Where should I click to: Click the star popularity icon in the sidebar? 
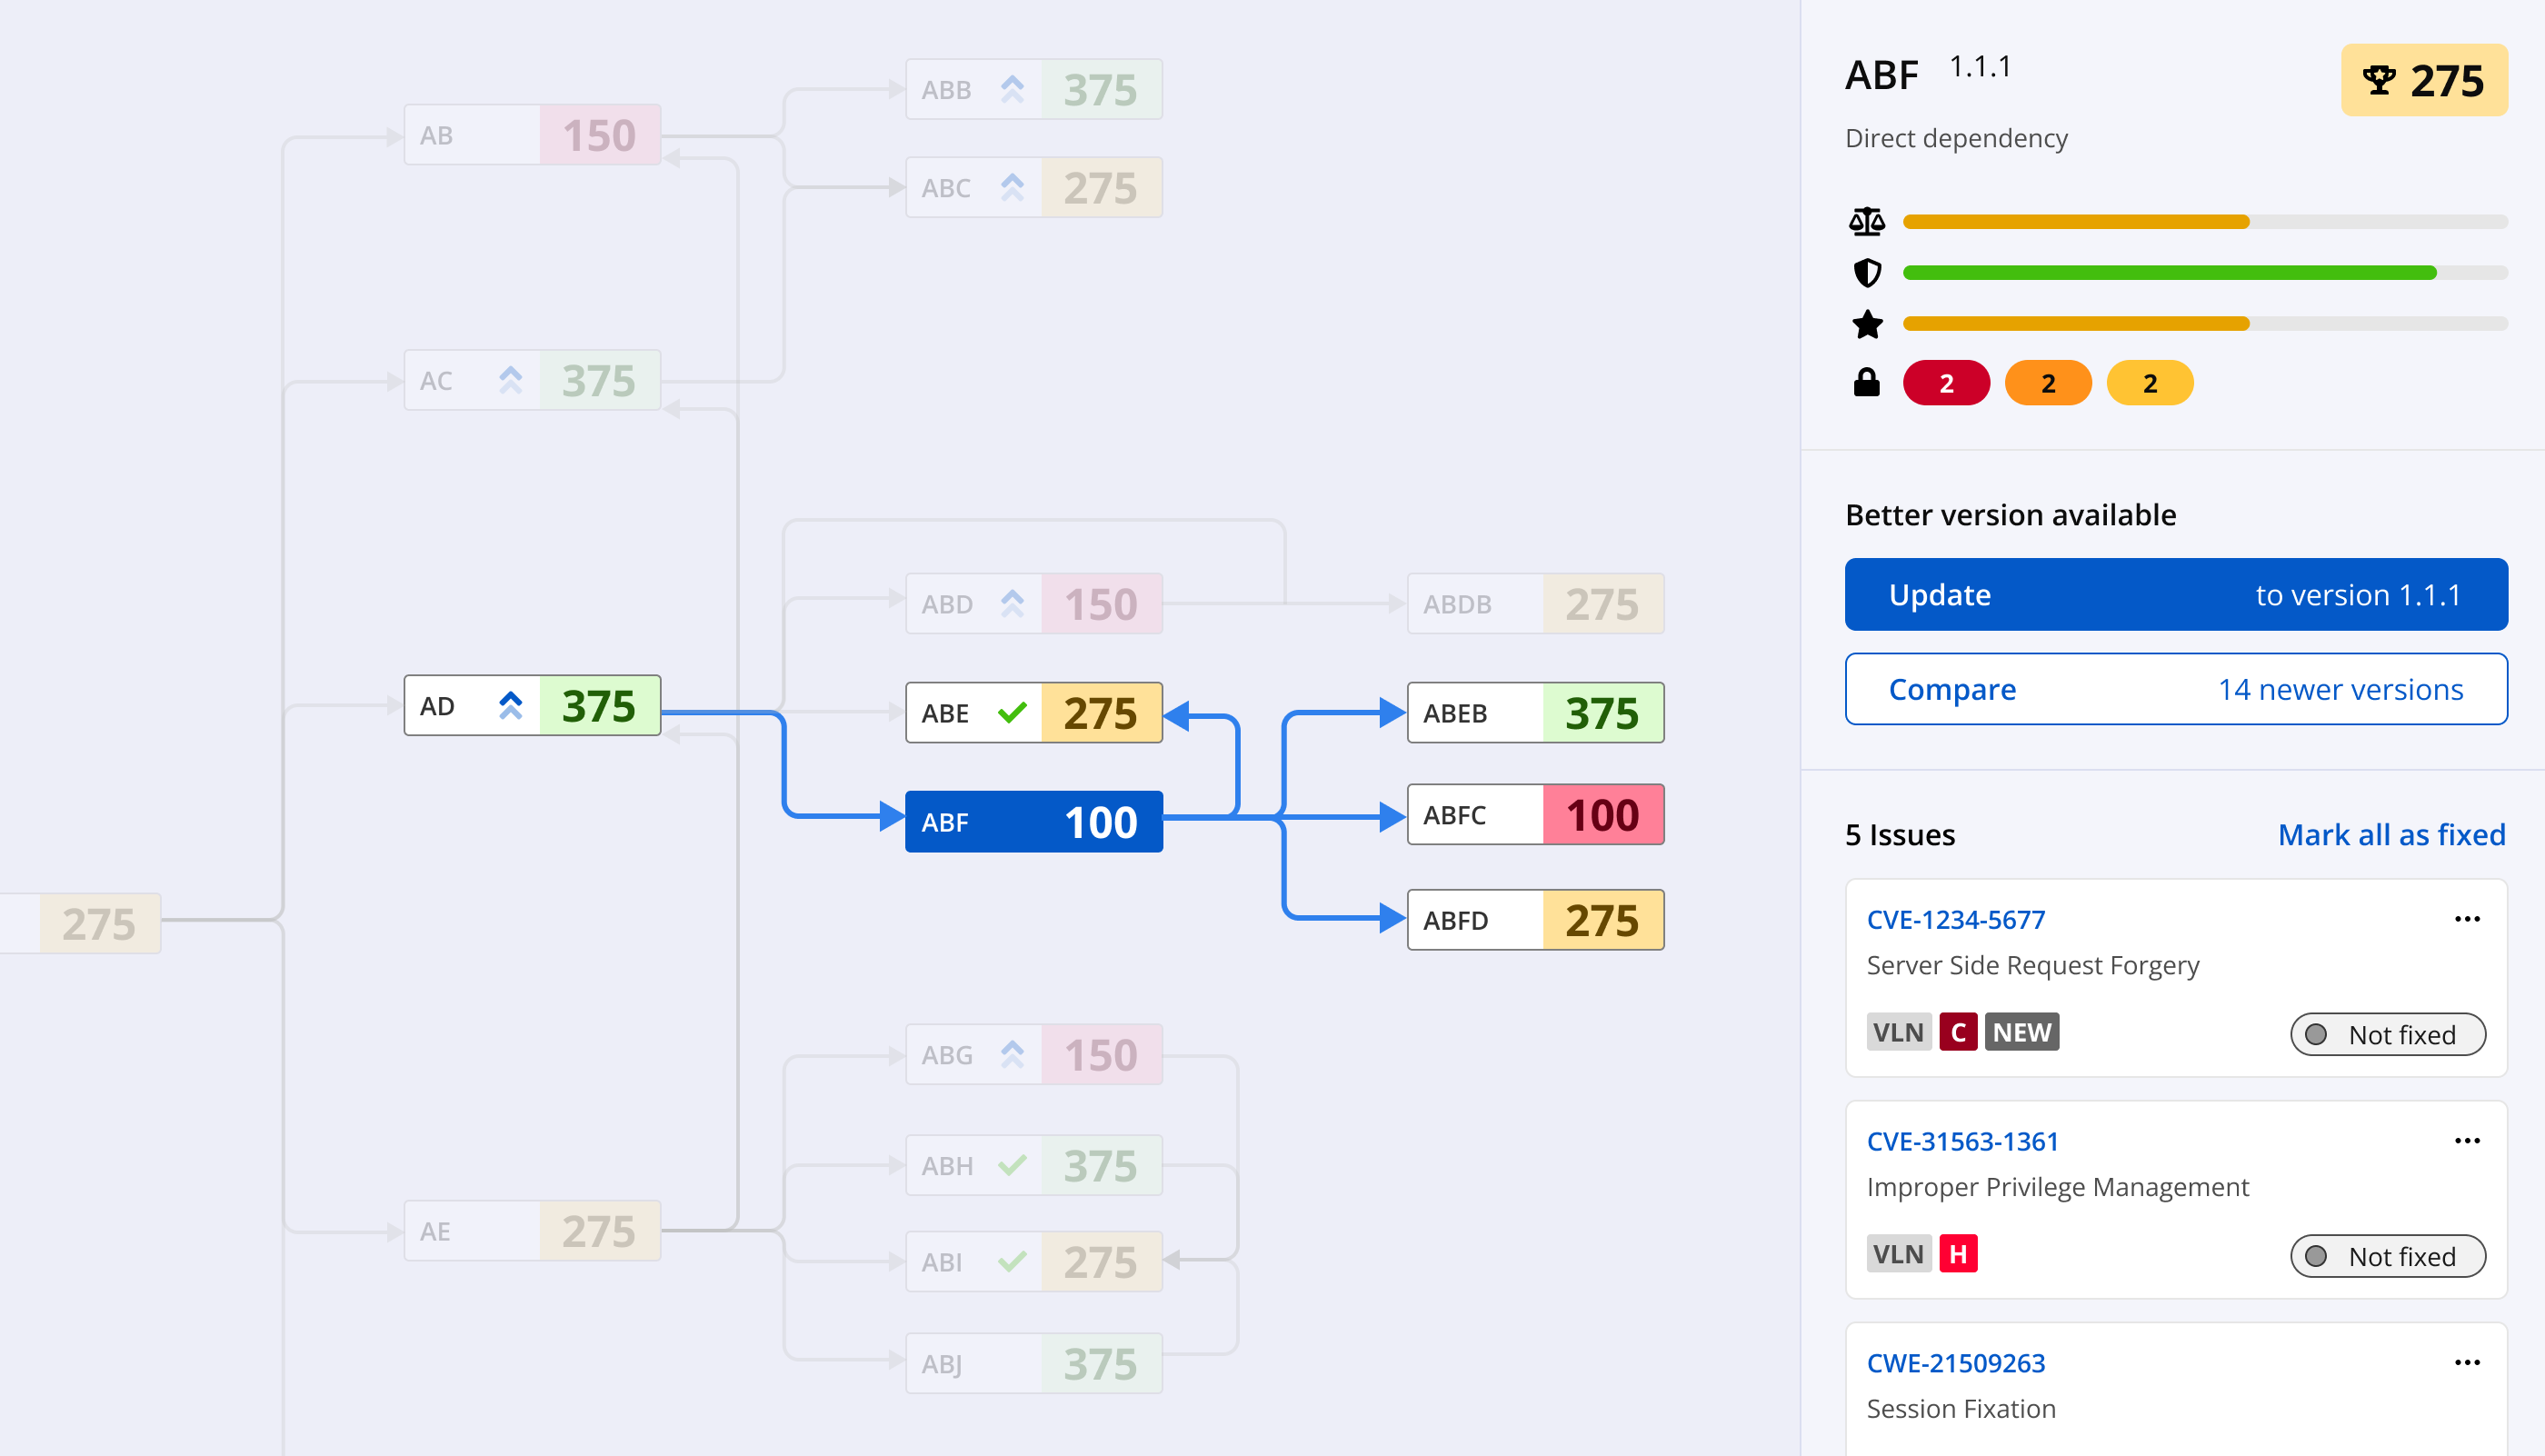[1868, 324]
